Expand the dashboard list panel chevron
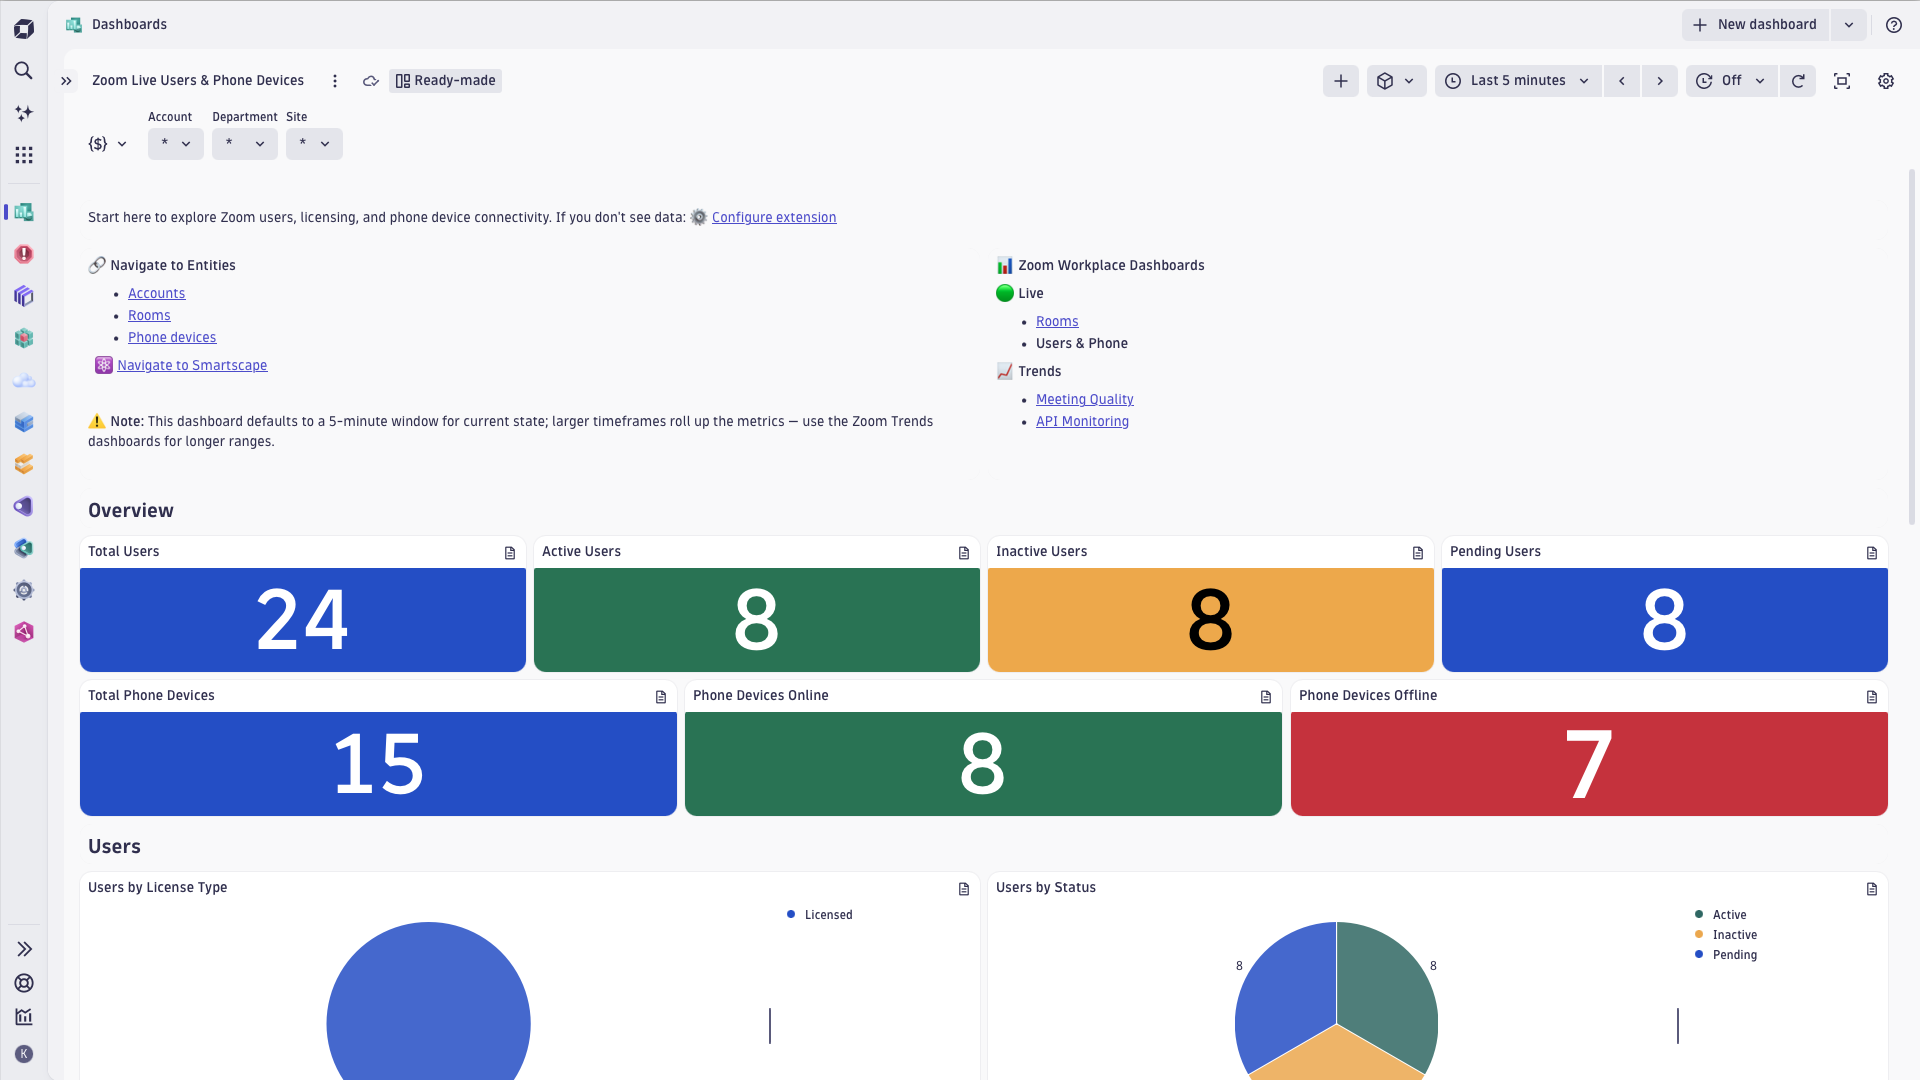Viewport: 1920px width, 1080px height. (x=66, y=81)
